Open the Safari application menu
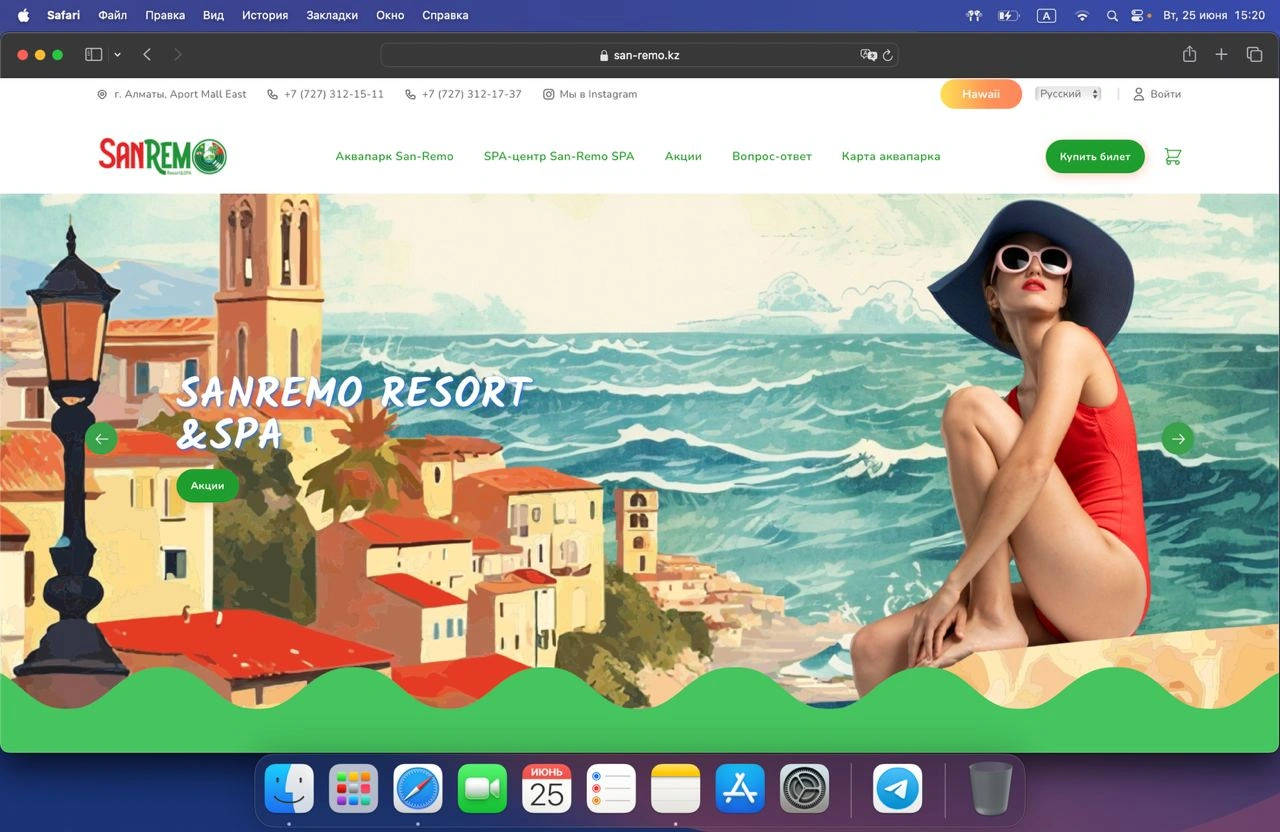1280x832 pixels. click(63, 15)
